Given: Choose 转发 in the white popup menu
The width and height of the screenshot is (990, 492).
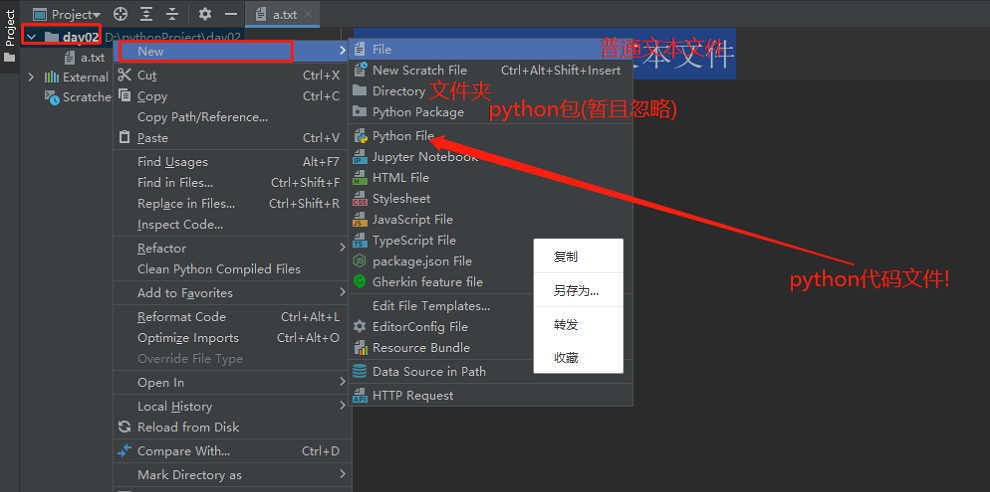Looking at the screenshot, I should [578, 325].
